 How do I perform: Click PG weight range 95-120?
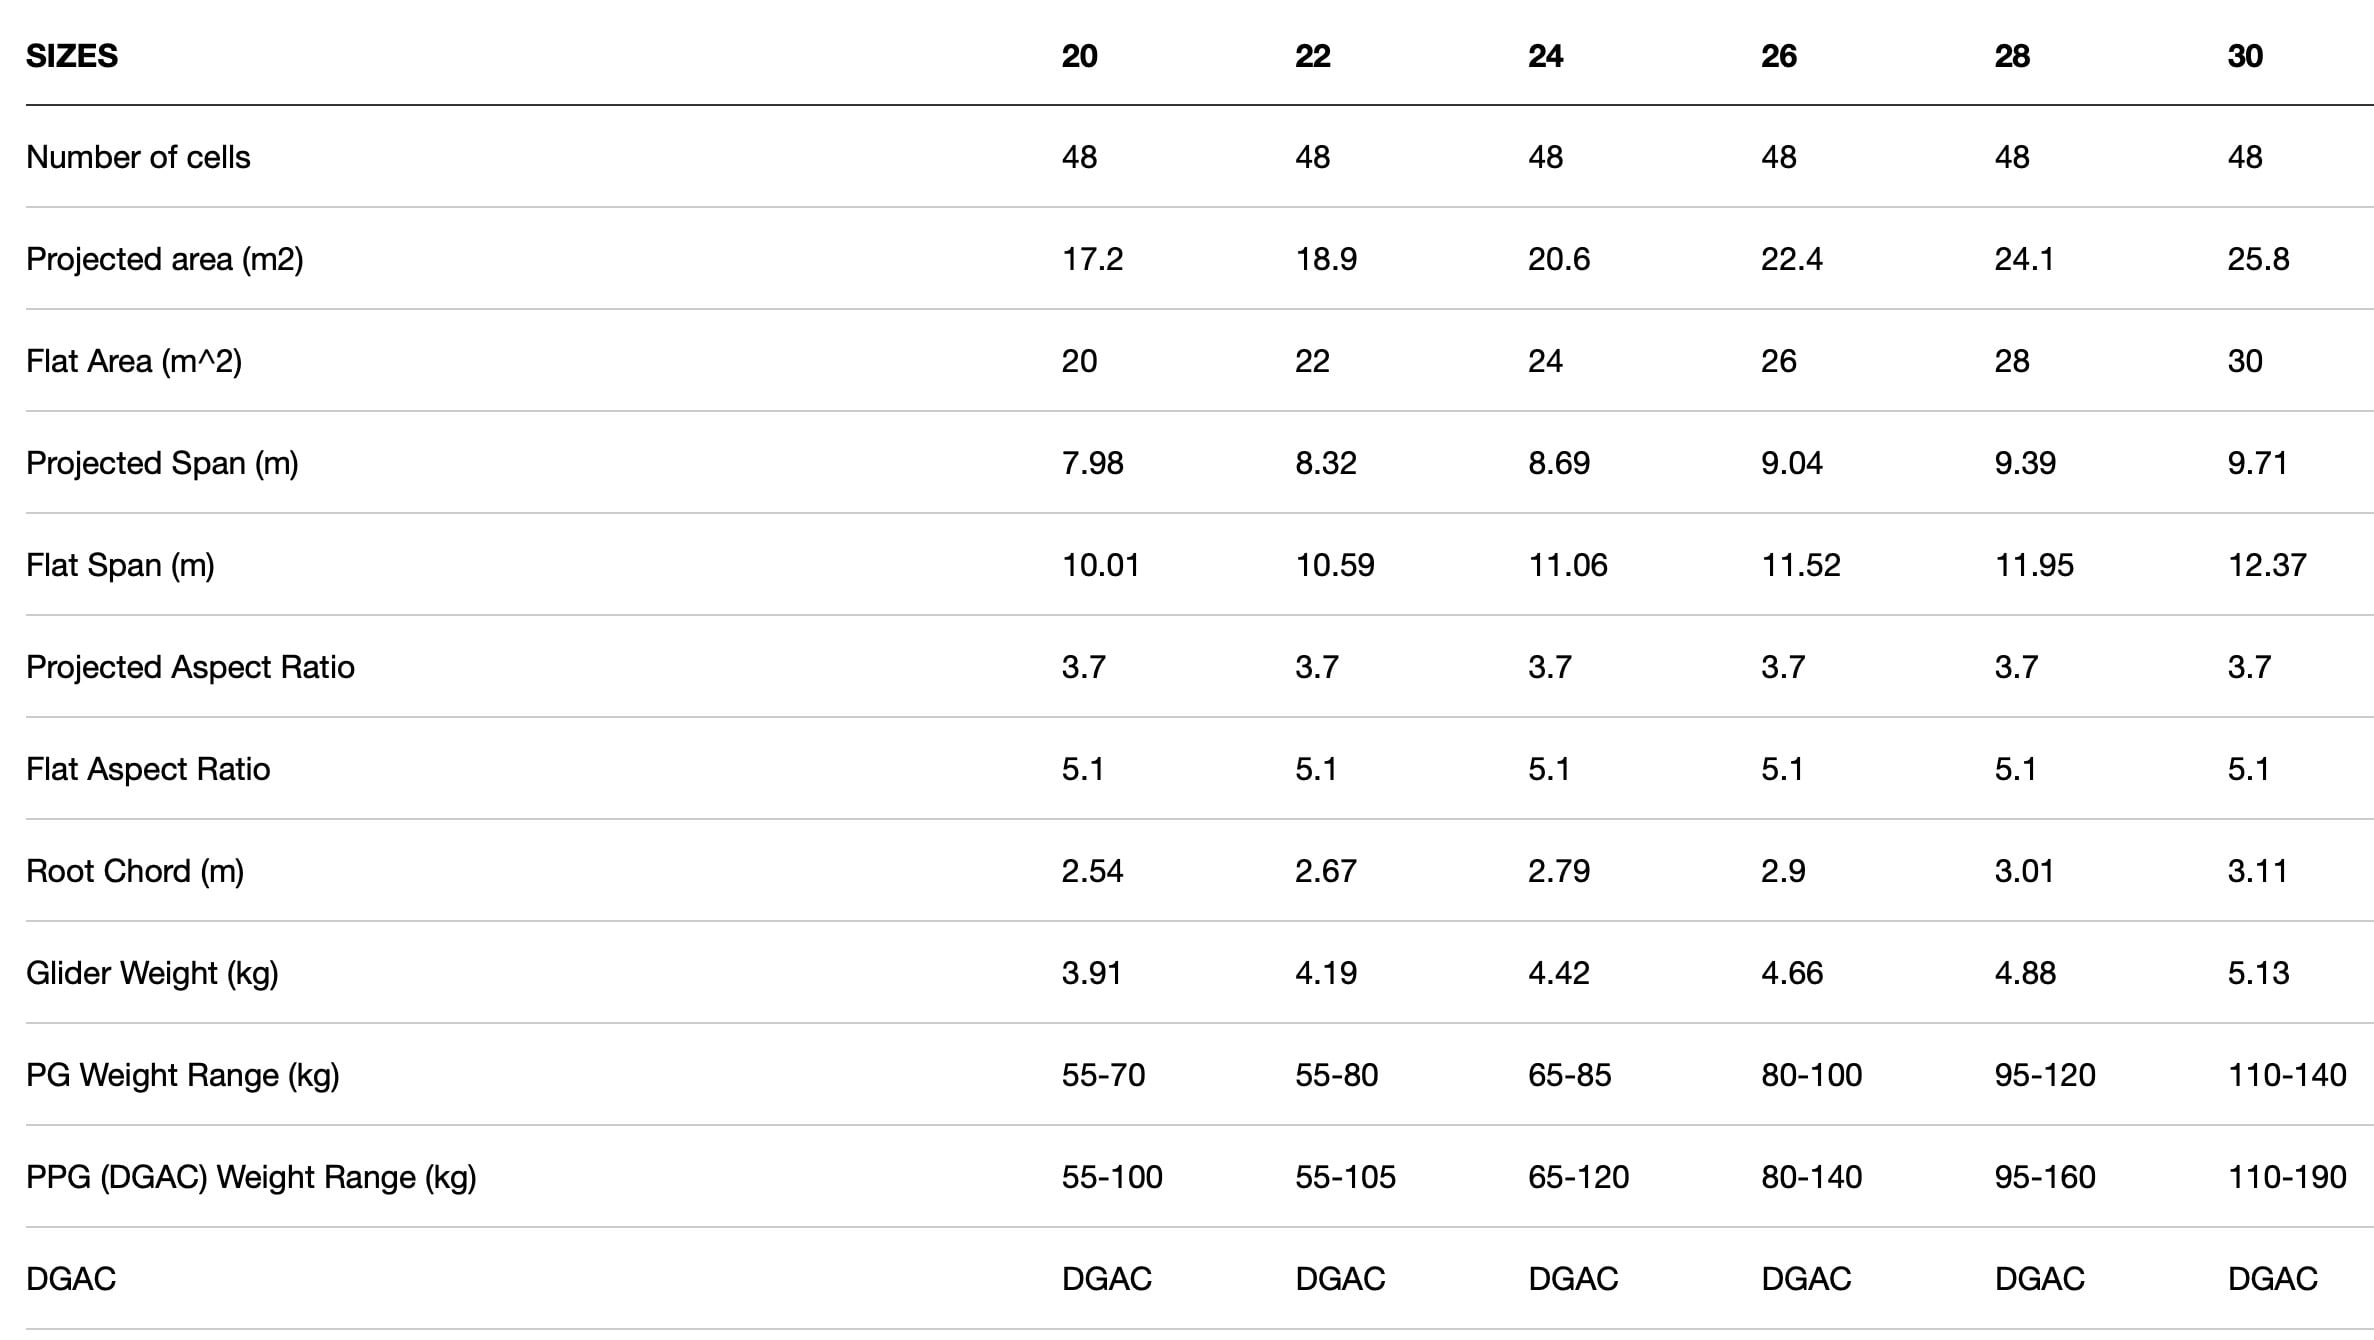(2045, 1075)
